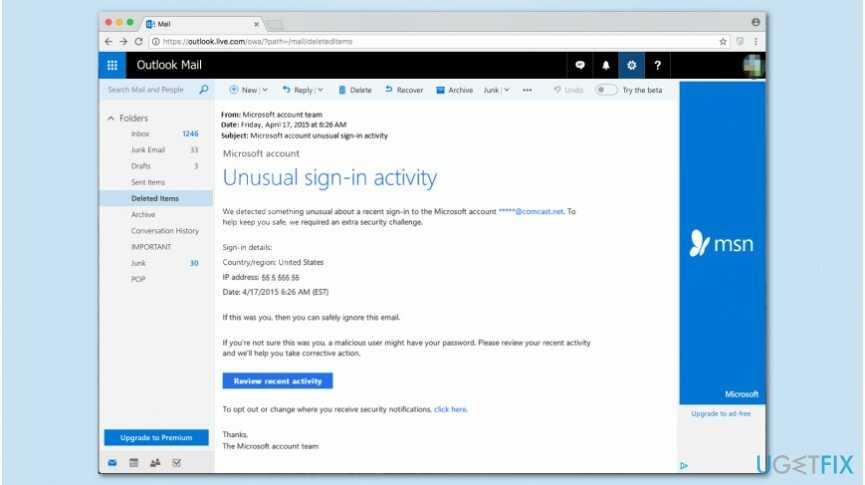The height and width of the screenshot is (485, 865).
Task: Click the 'click here' opt-out link
Action: (451, 409)
